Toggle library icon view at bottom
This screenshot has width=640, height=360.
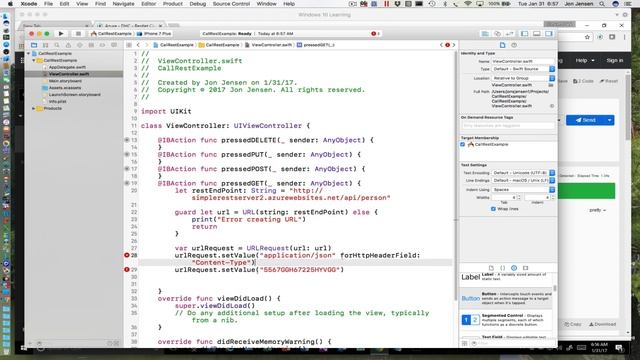coord(464,343)
